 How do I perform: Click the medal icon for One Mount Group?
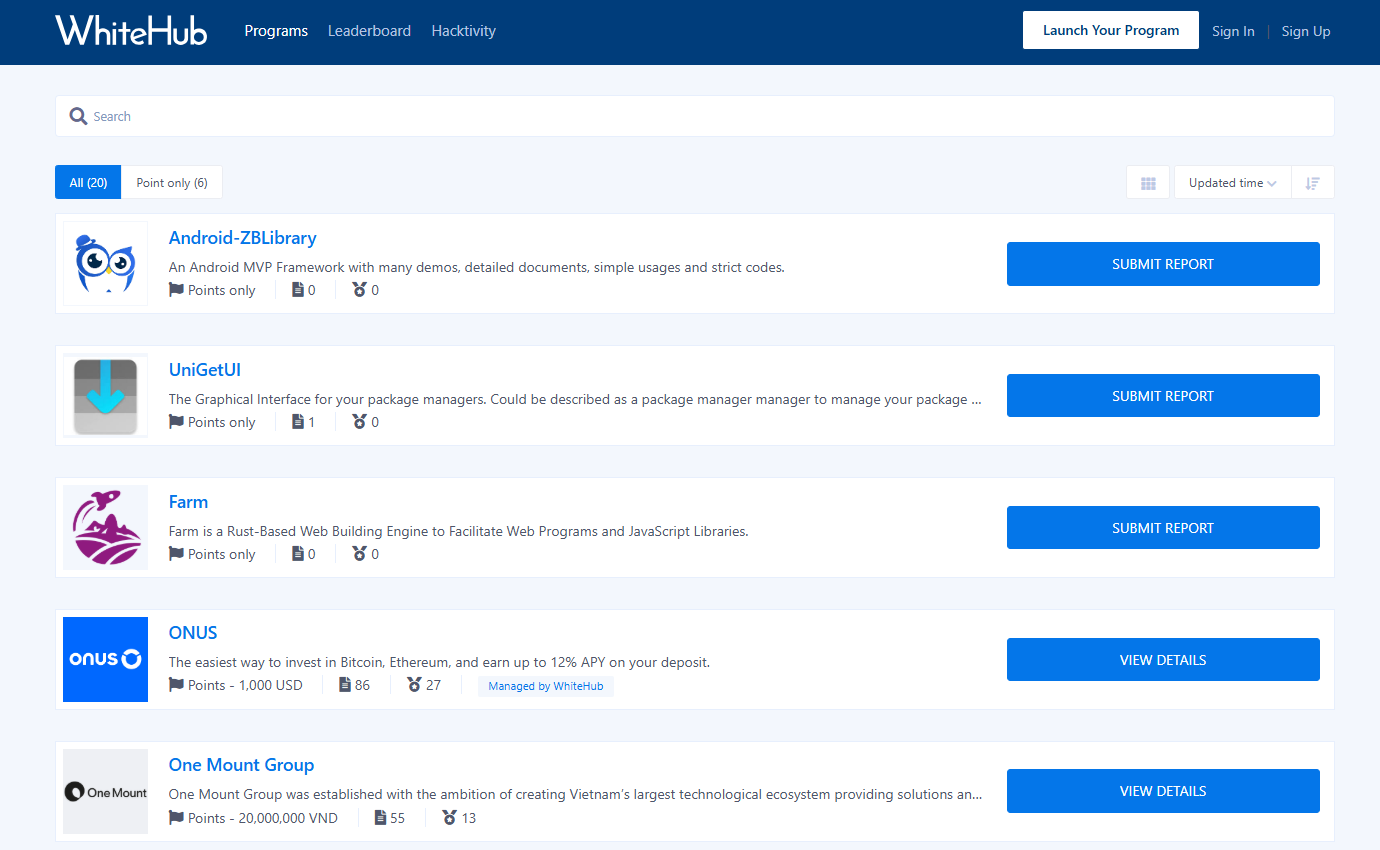pos(449,818)
